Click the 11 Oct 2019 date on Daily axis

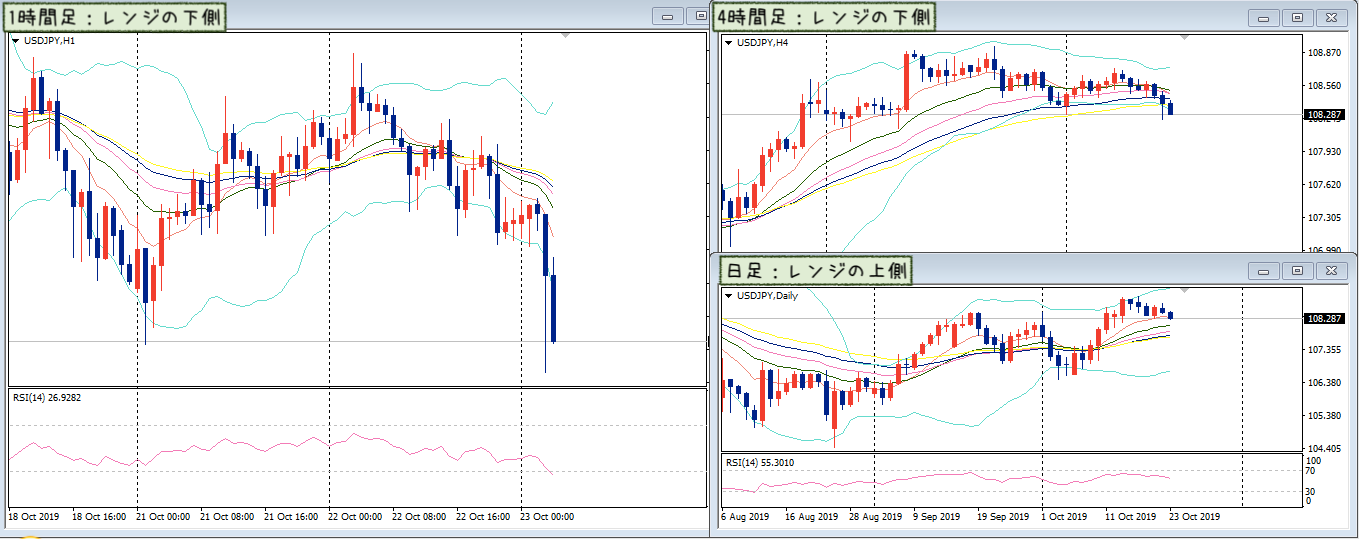coord(1130,517)
